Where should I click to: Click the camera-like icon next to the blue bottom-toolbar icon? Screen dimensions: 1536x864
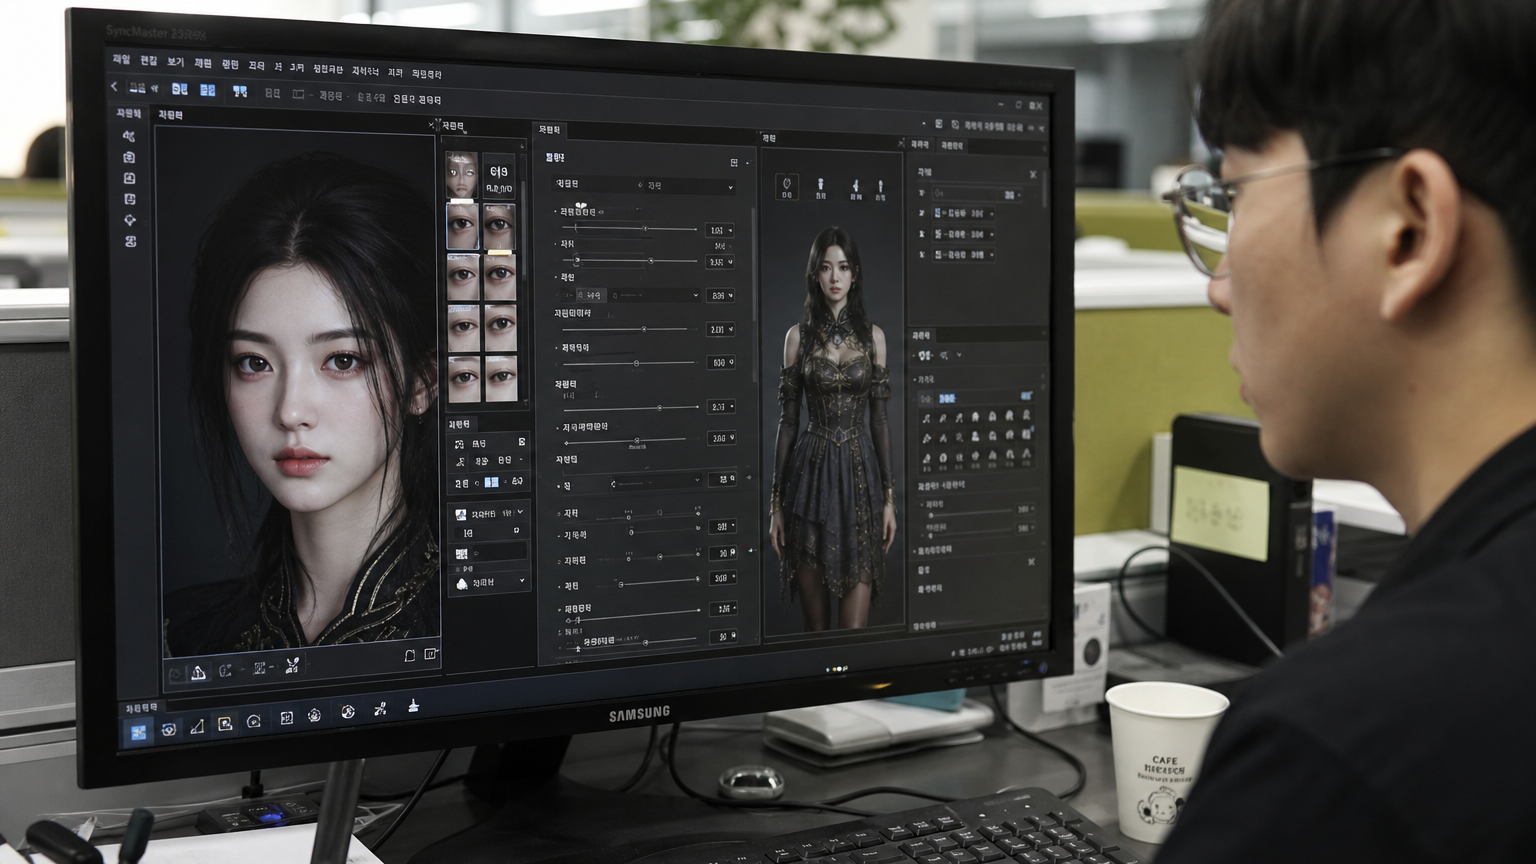168,729
